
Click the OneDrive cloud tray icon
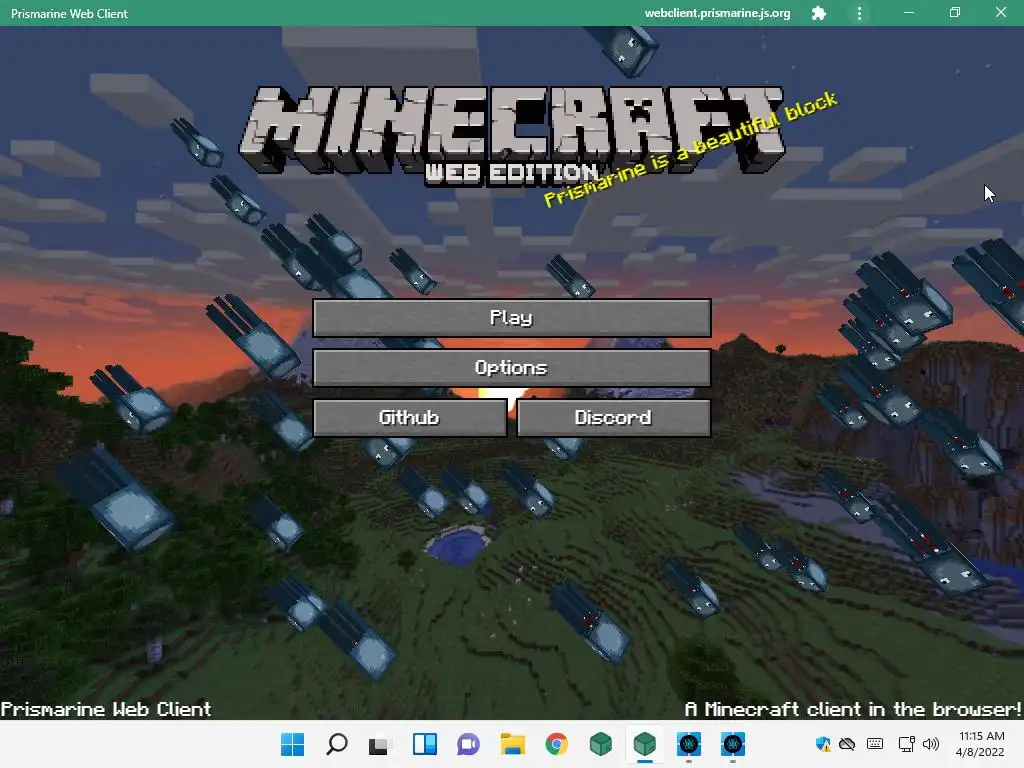(847, 744)
